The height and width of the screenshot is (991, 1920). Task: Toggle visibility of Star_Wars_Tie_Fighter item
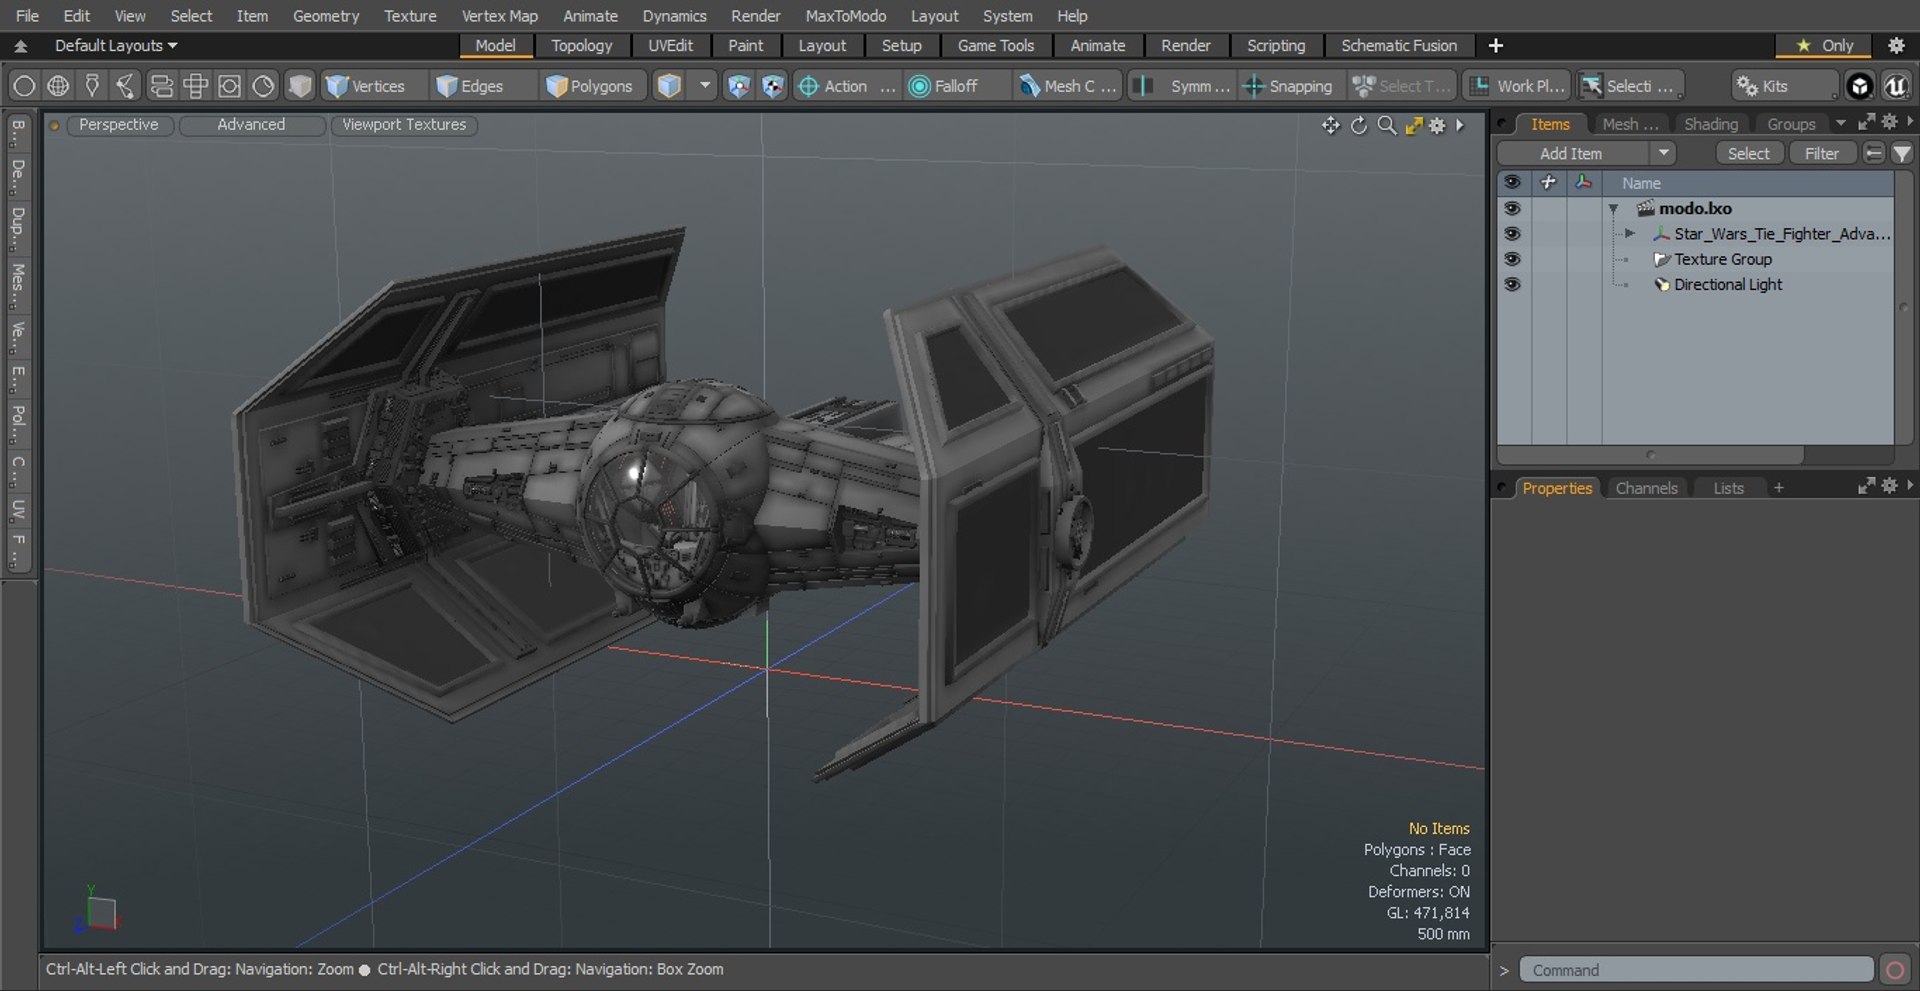pyautogui.click(x=1512, y=234)
